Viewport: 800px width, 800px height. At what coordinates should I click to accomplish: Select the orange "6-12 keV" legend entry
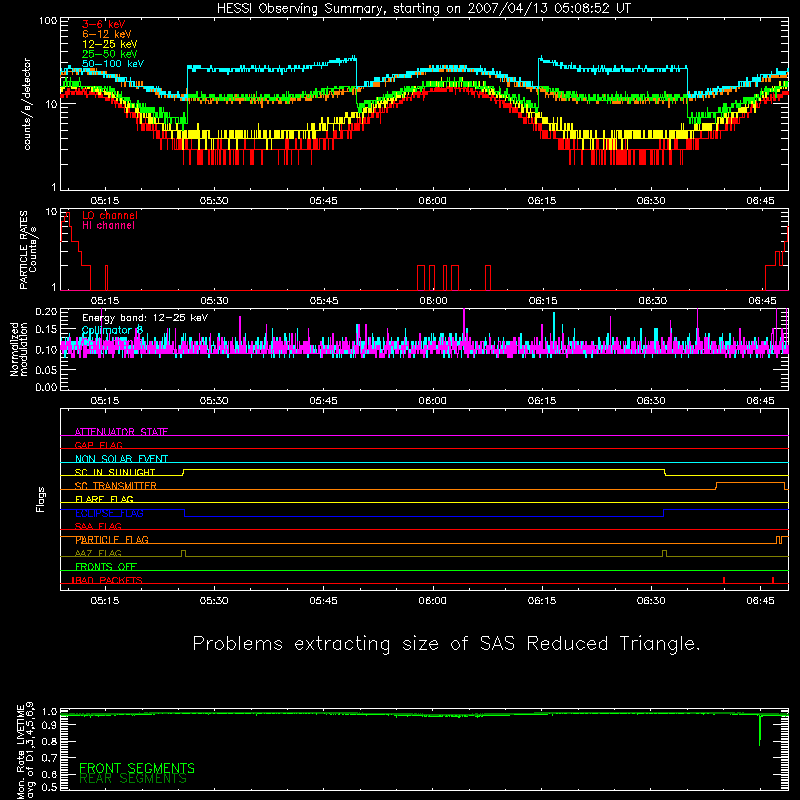click(x=107, y=34)
